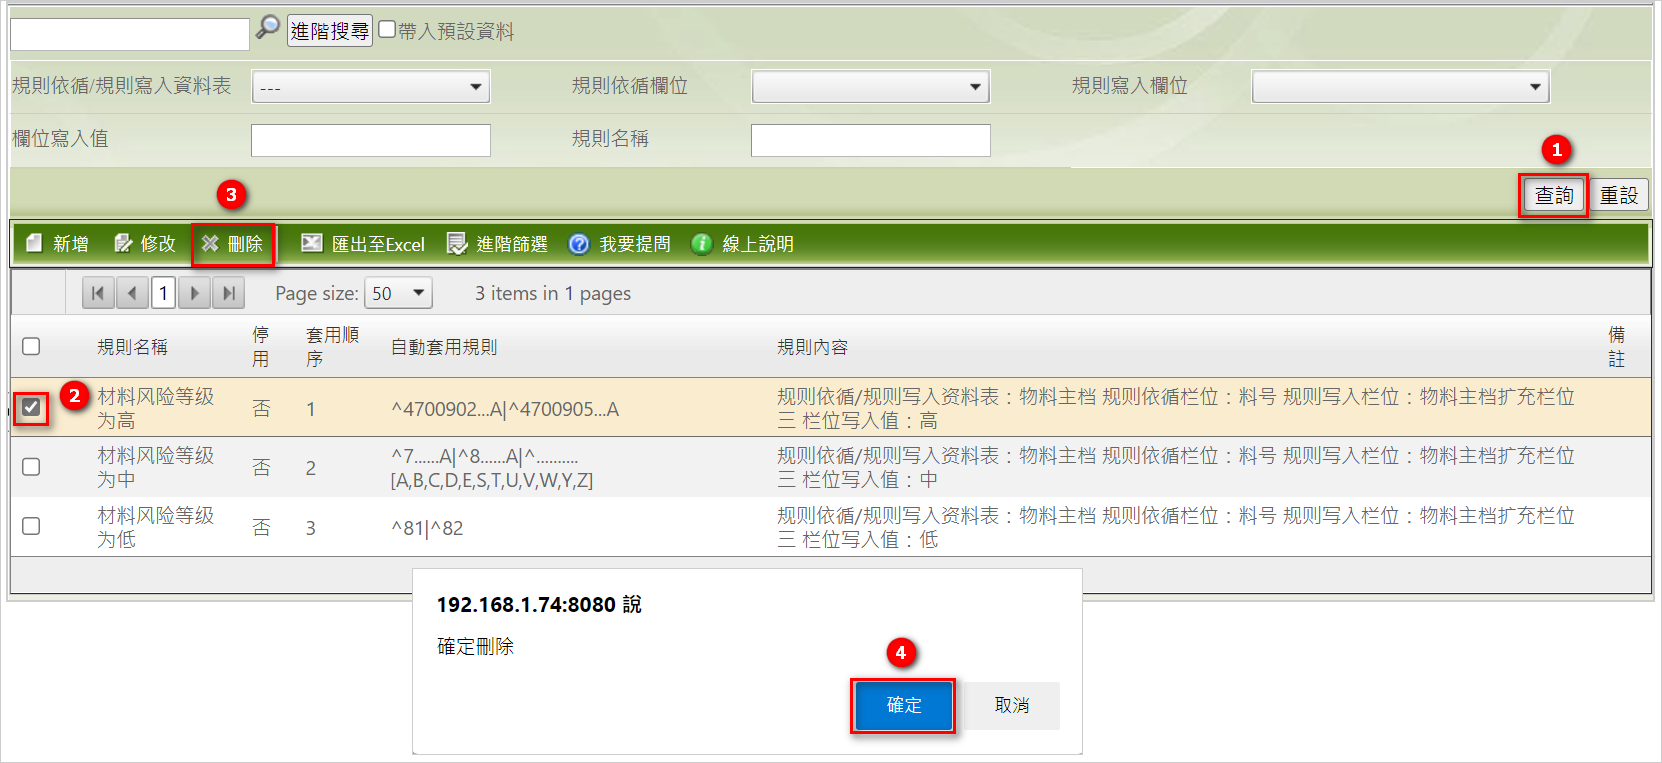Click pattern cell starting ^7......A|^8......A
1662x763 pixels.
pyautogui.click(x=492, y=468)
